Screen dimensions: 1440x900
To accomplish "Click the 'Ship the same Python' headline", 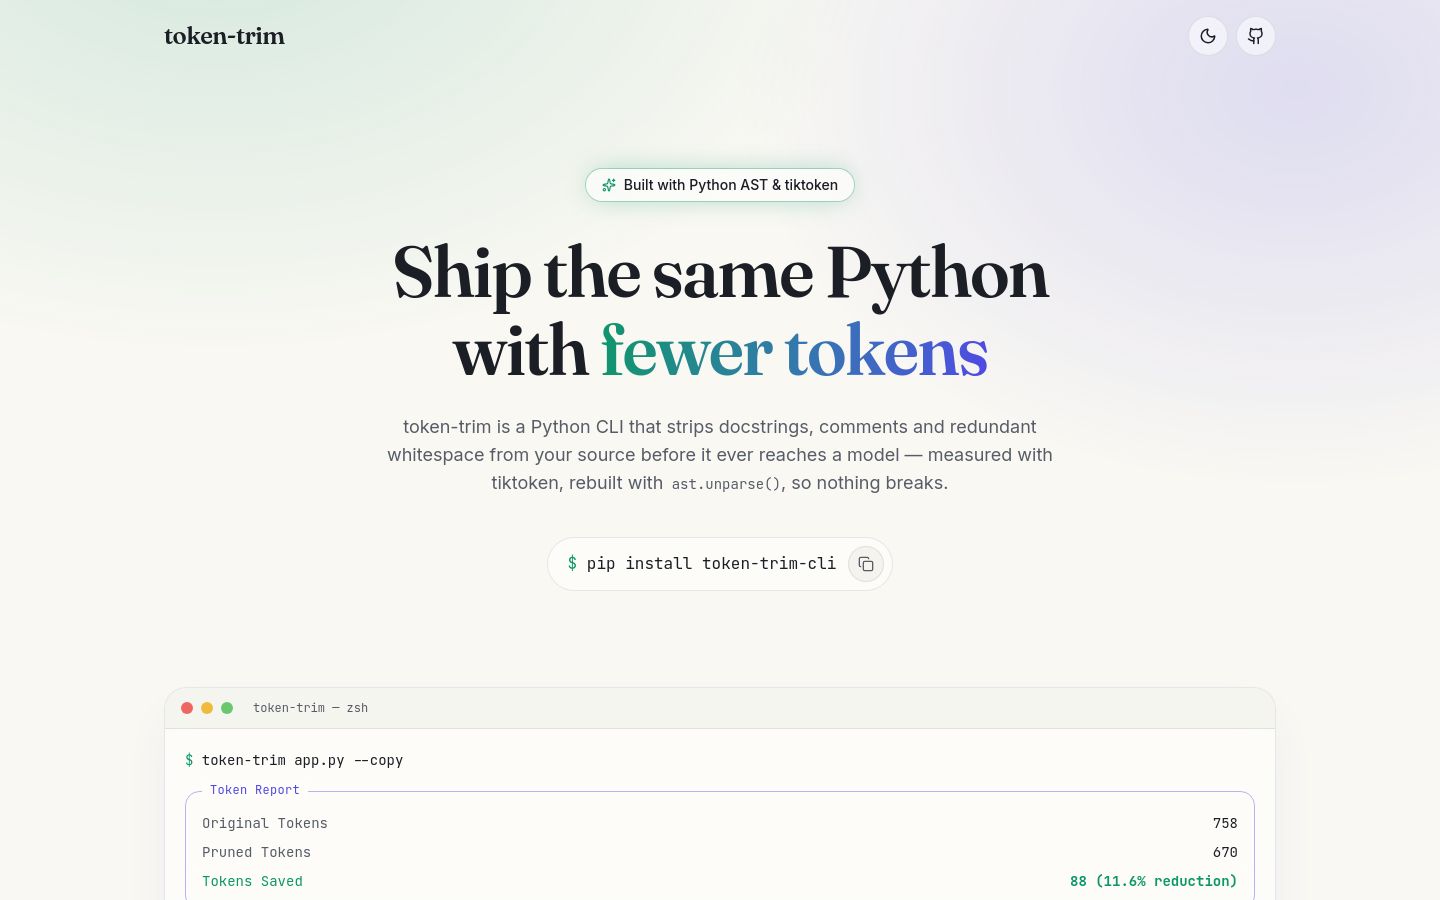I will tap(720, 274).
